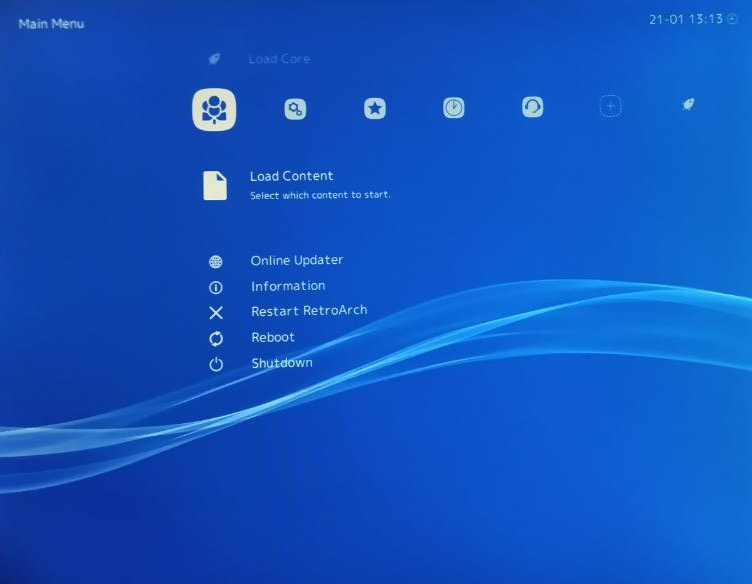752x584 pixels.
Task: Choose the Shutdown entry
Action: 282,363
